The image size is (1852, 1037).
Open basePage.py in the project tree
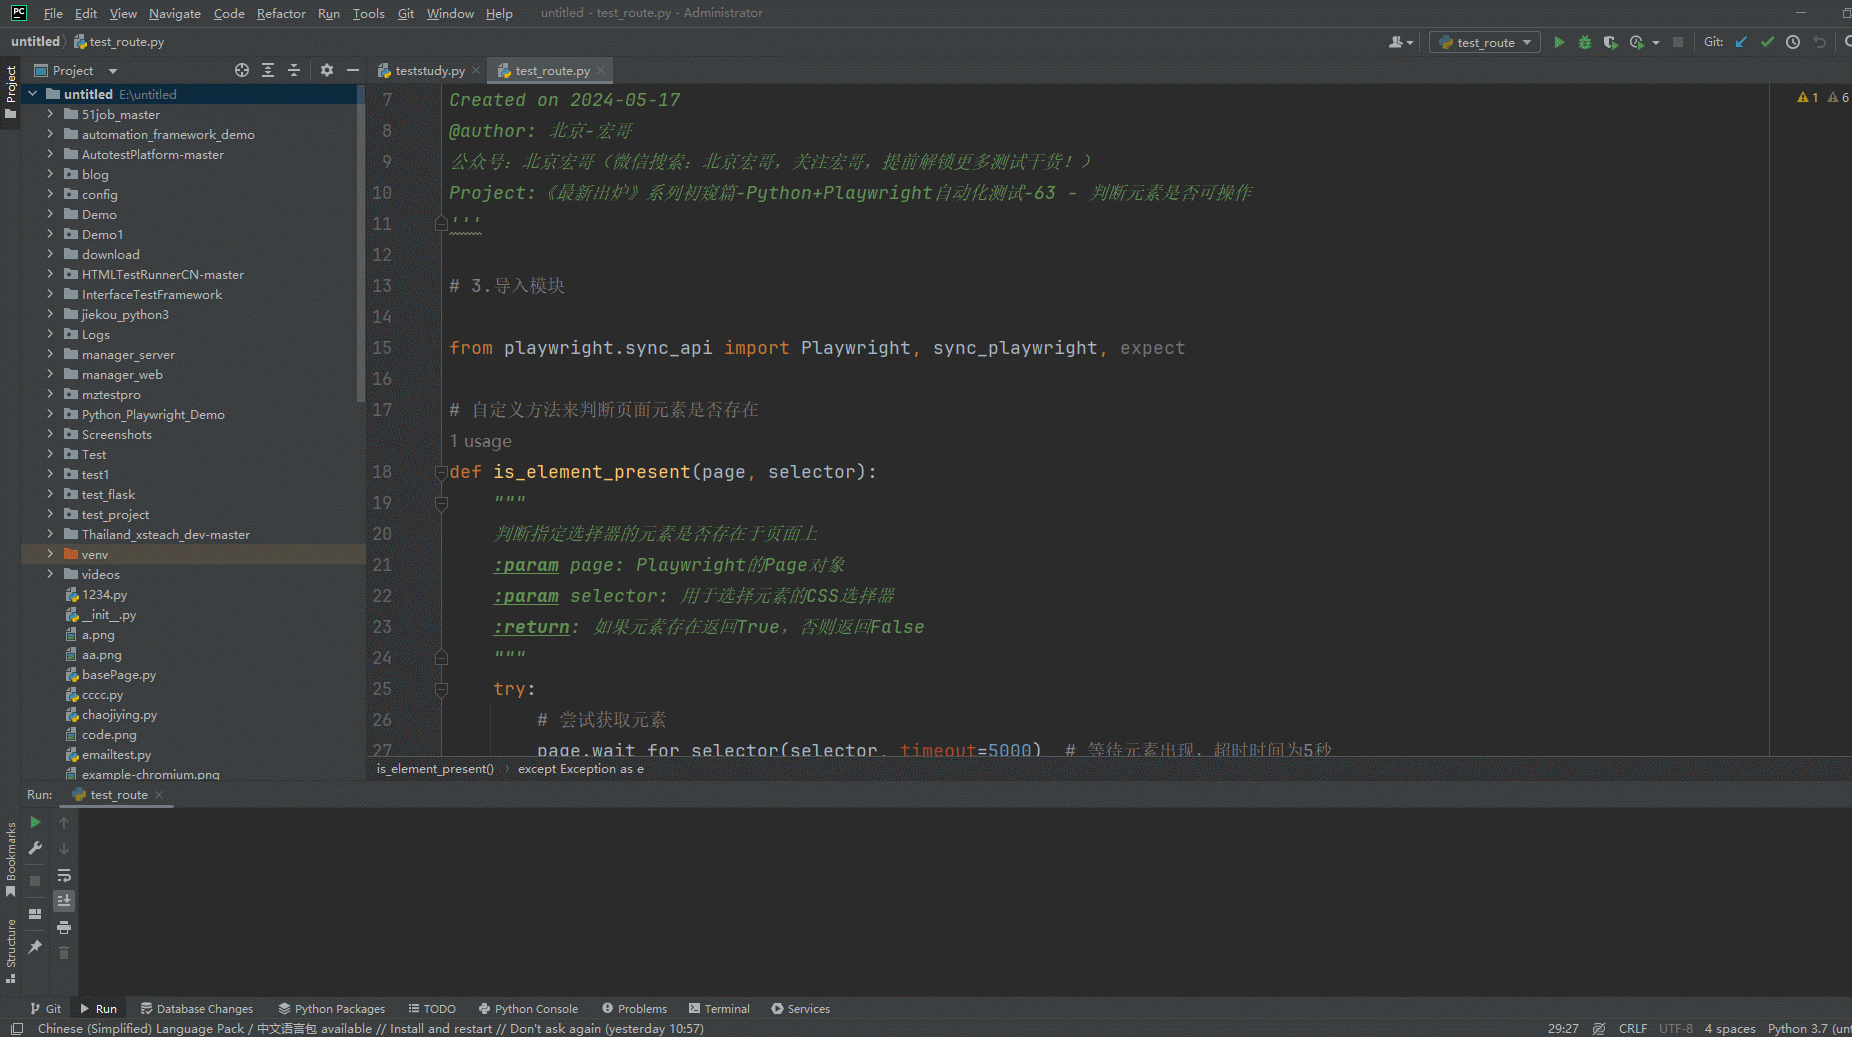click(x=119, y=675)
